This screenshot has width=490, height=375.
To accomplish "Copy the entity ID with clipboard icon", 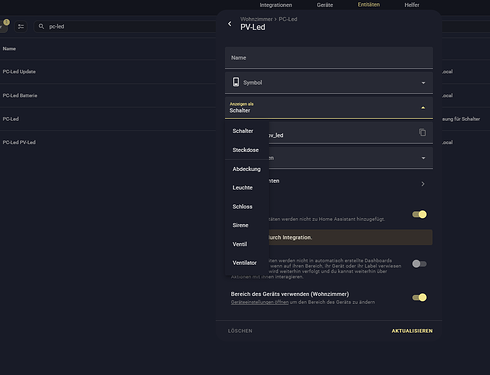I will (x=422, y=132).
